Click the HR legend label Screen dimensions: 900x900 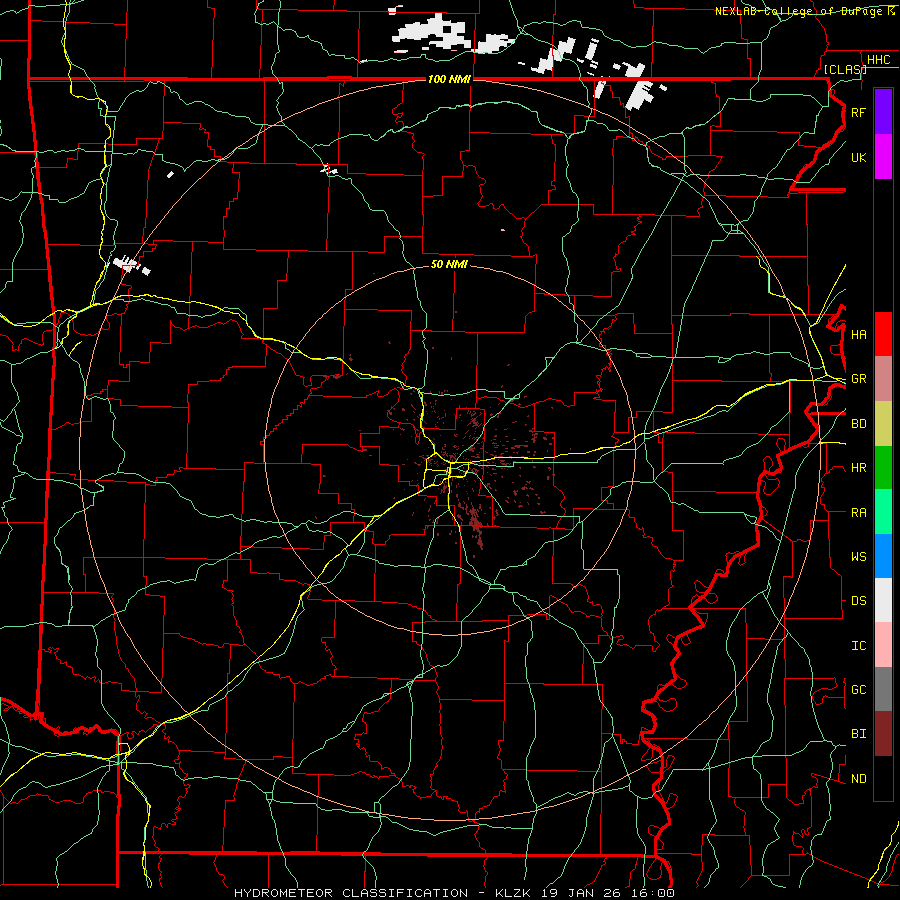pyautogui.click(x=858, y=468)
